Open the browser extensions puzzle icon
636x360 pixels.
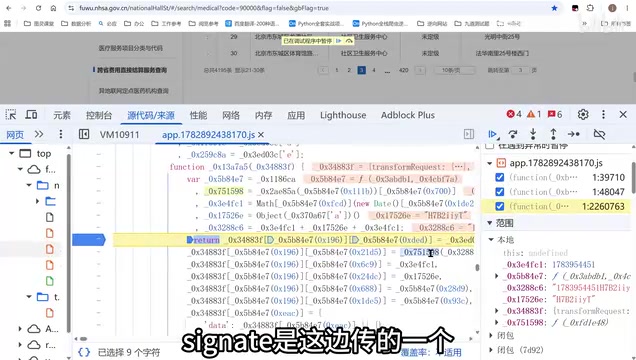coord(590,8)
